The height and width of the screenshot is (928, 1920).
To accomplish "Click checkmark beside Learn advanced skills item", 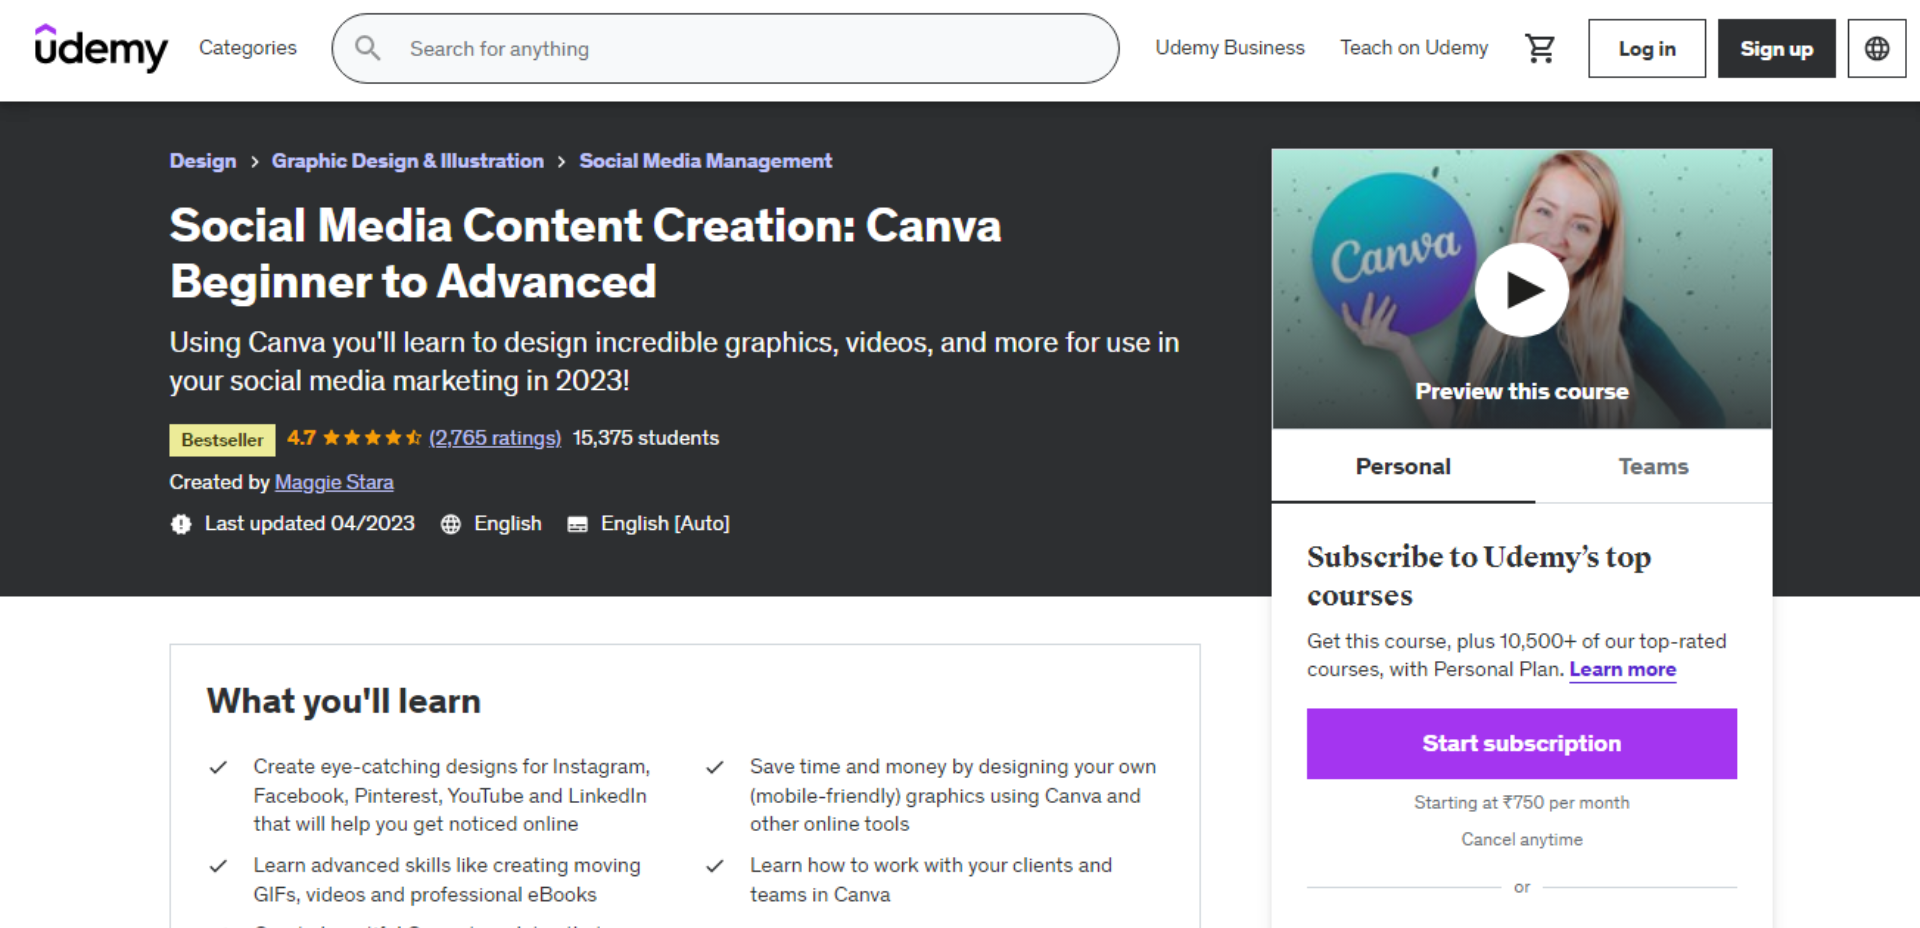I will [218, 866].
